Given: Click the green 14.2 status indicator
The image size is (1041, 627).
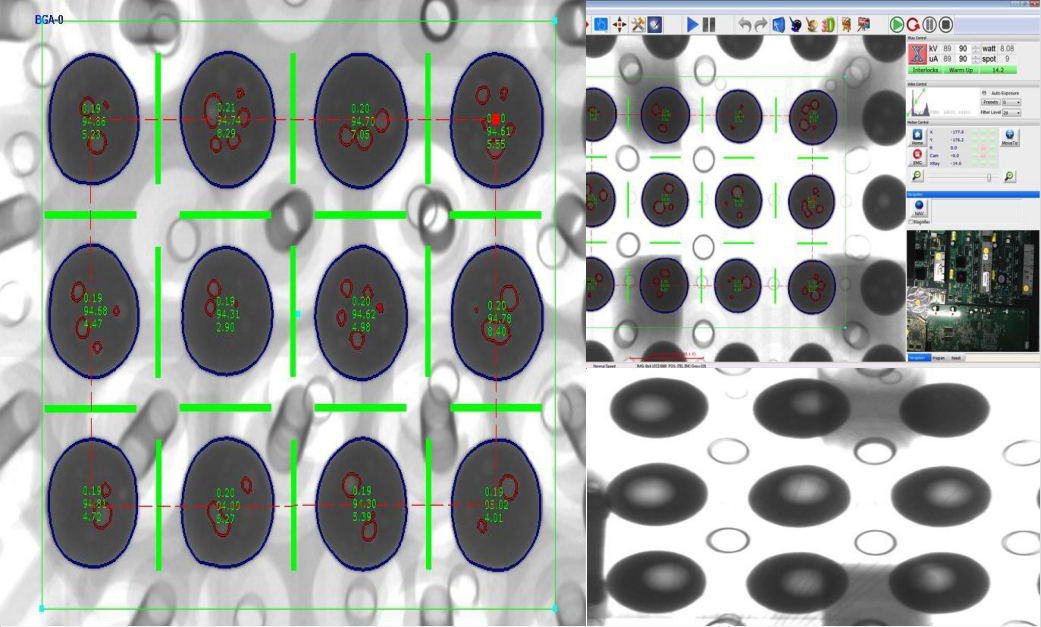Looking at the screenshot, I should coord(998,70).
